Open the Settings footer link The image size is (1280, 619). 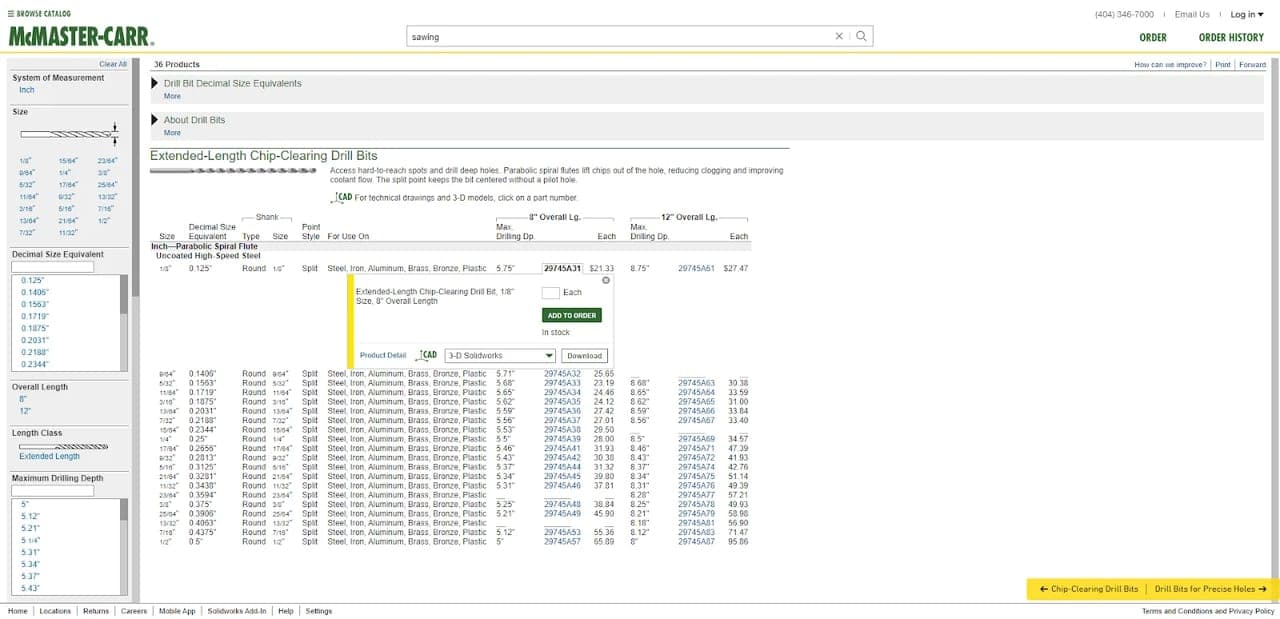[319, 611]
